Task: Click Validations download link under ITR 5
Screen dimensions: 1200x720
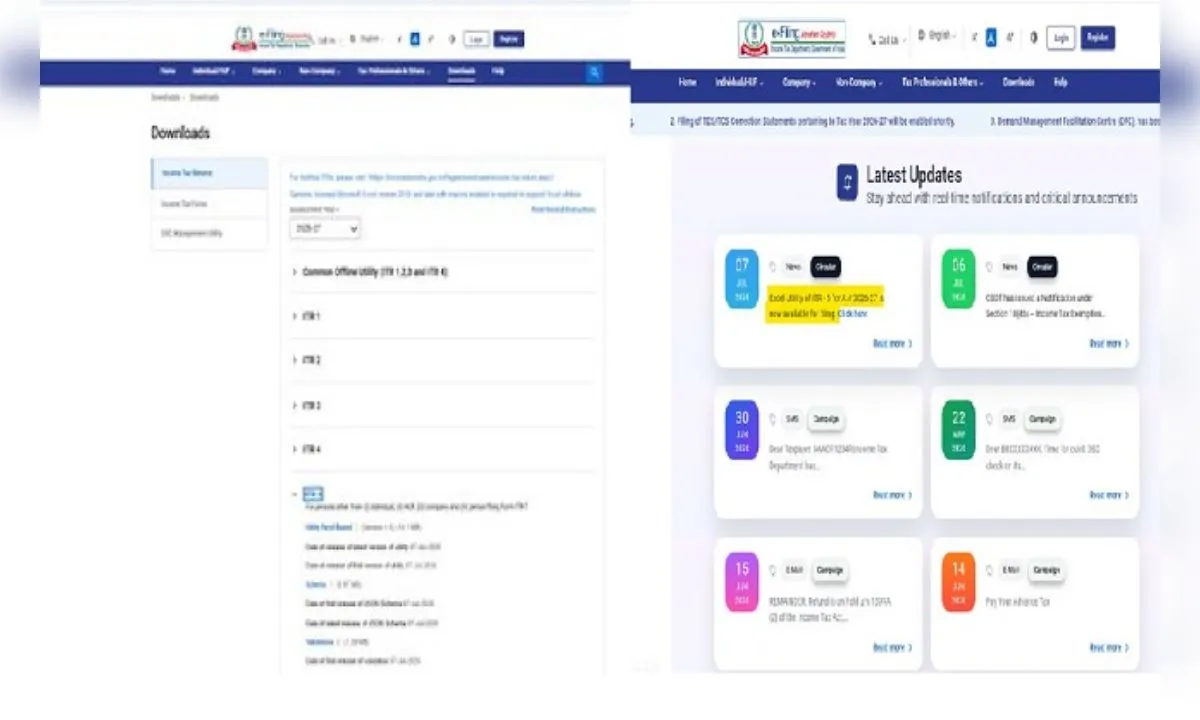Action: [320, 642]
